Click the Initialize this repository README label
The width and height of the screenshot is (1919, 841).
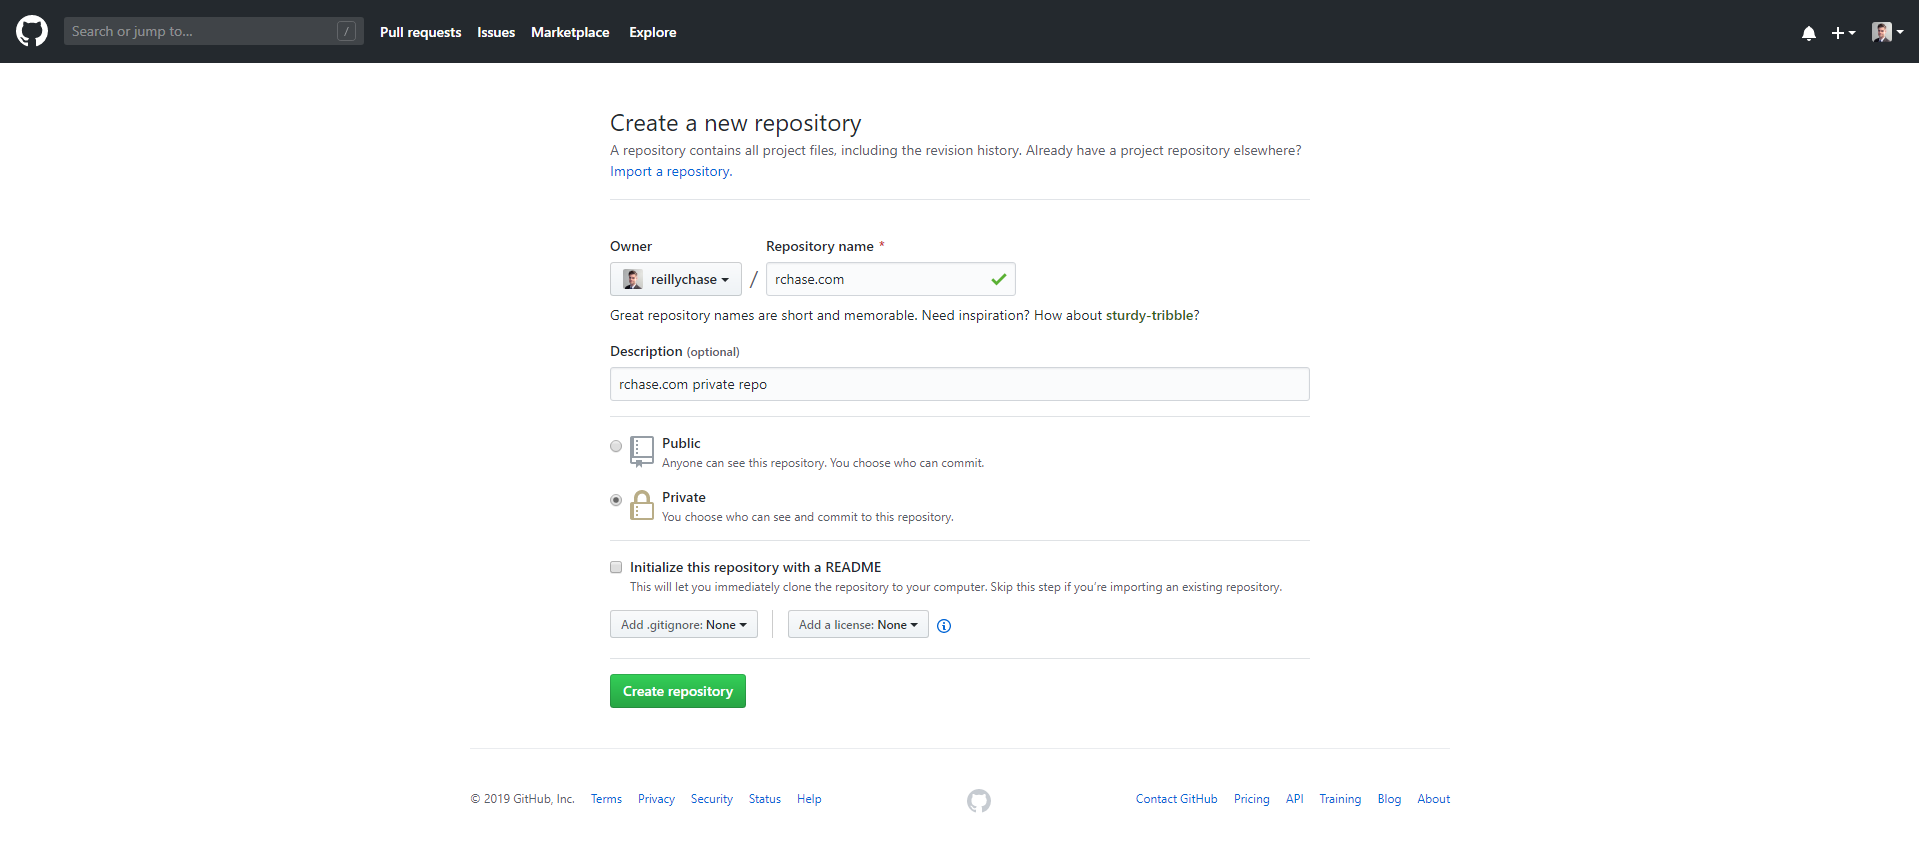[x=756, y=567]
